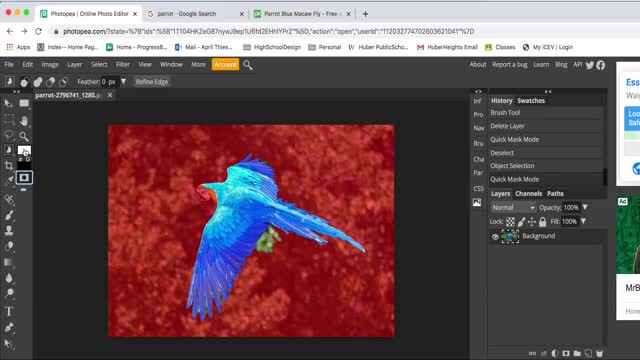
Task: Select the Hand tool
Action: click(24, 121)
